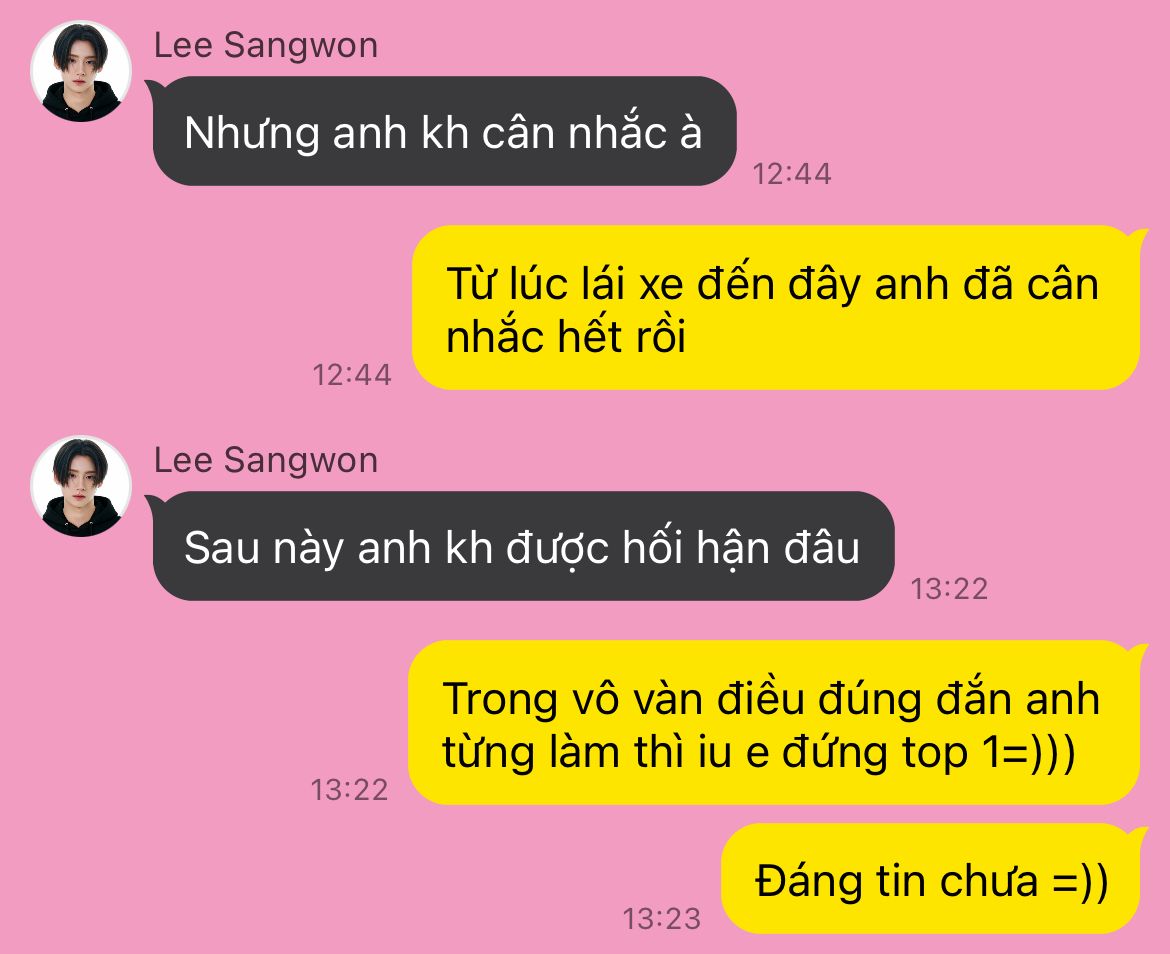Click the 13:23 timestamp

tap(662, 919)
